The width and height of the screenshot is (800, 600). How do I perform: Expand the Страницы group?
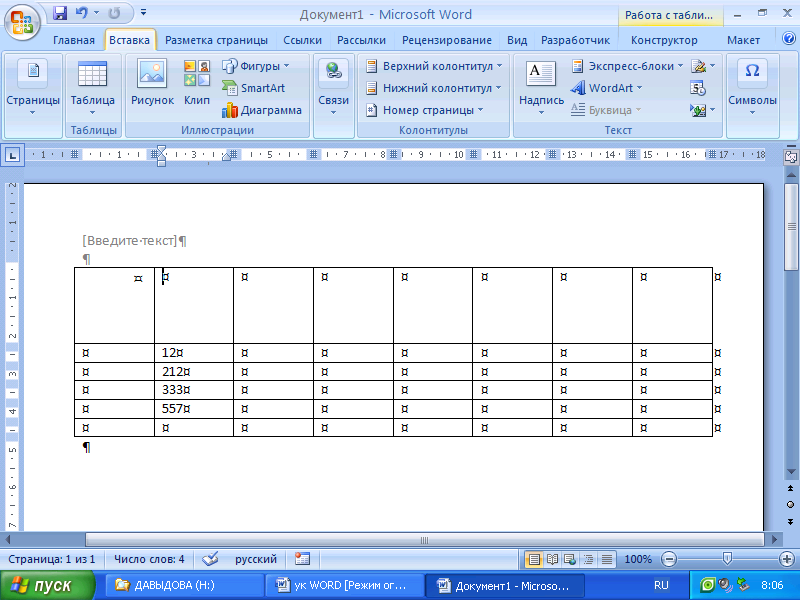[33, 87]
